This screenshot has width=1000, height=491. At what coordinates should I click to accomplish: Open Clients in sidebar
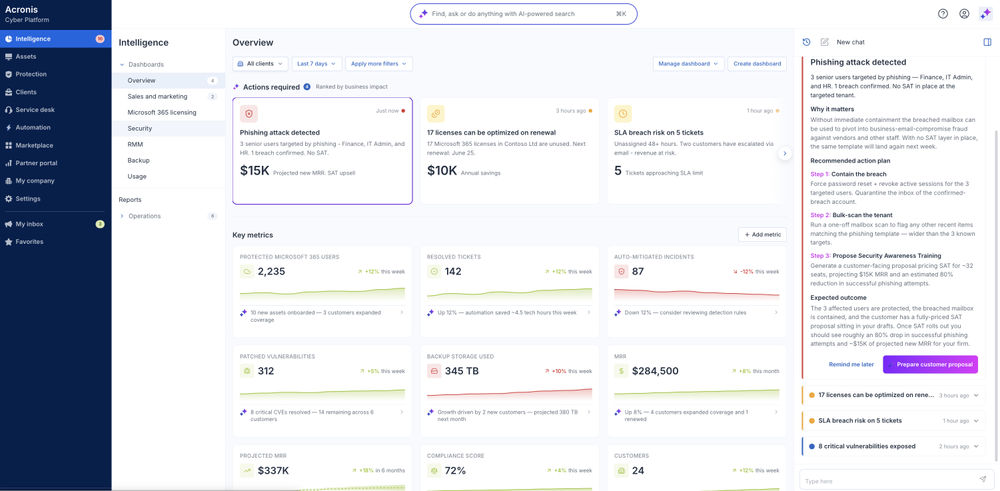tap(55, 92)
